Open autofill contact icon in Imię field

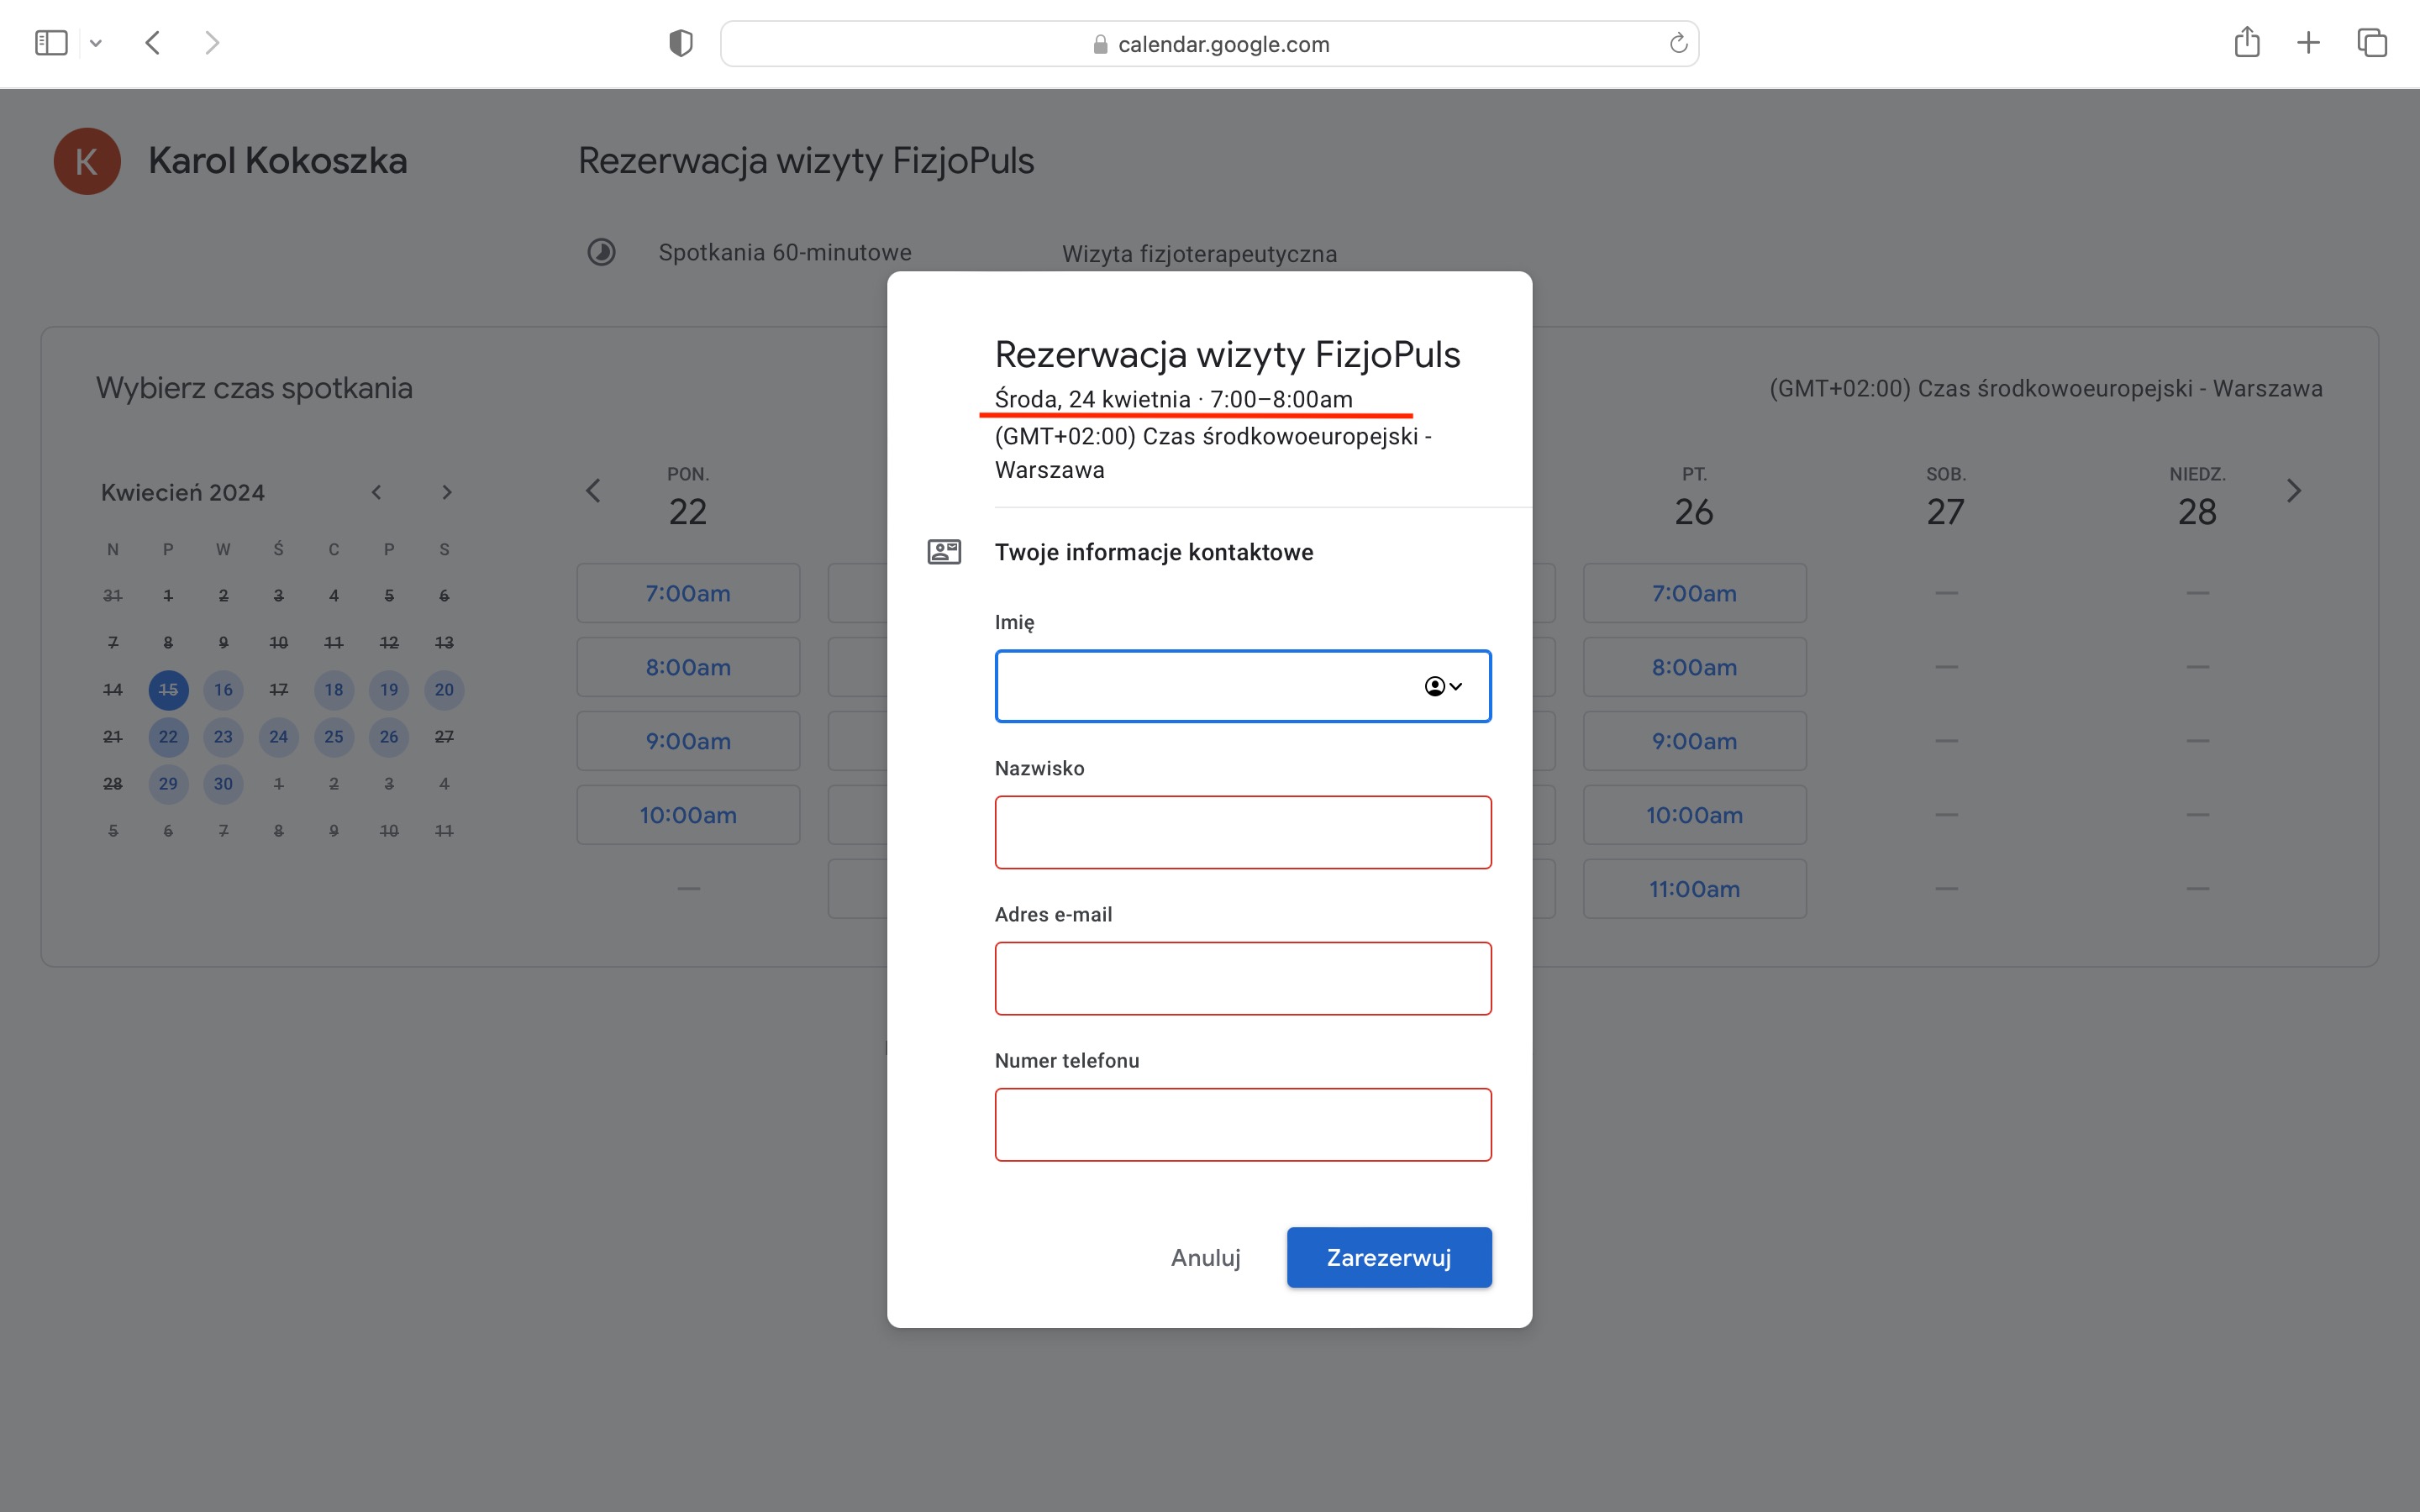1443,686
